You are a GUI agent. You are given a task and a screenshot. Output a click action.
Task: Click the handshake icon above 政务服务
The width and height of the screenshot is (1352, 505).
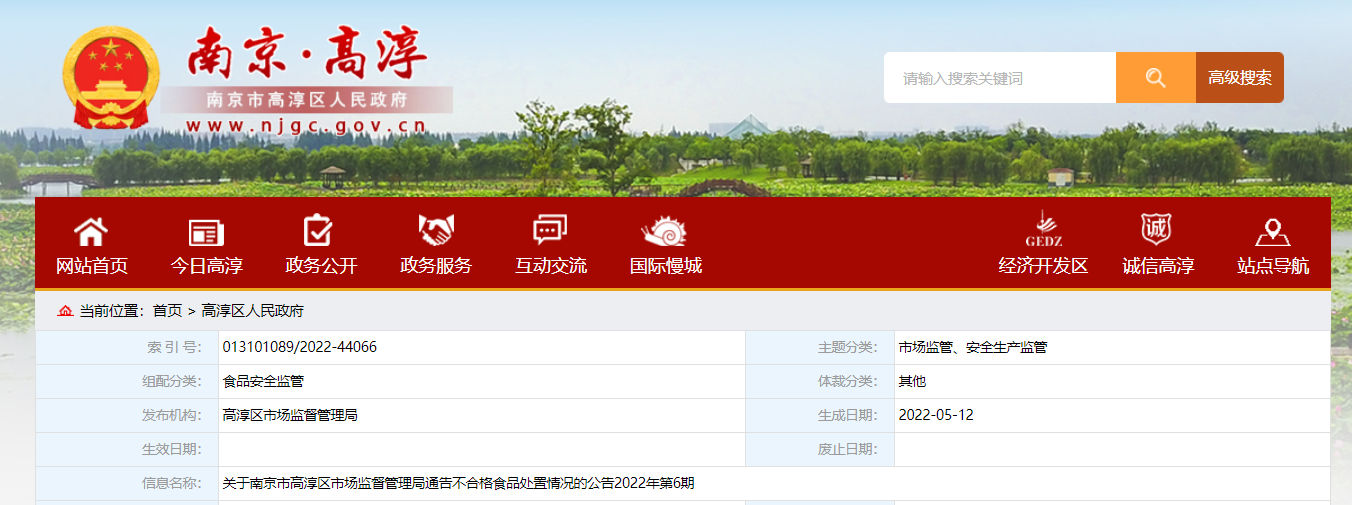(436, 231)
